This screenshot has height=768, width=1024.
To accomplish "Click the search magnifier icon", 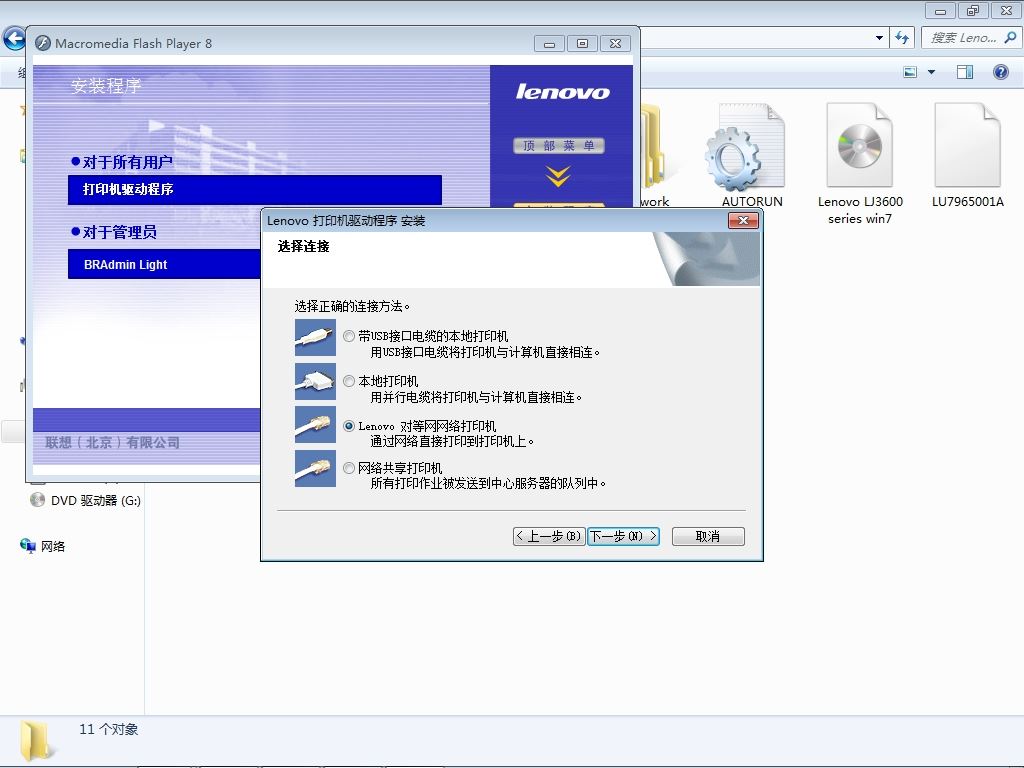I will click(x=1010, y=38).
